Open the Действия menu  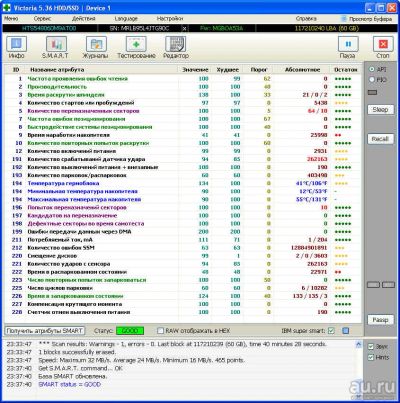click(x=84, y=19)
